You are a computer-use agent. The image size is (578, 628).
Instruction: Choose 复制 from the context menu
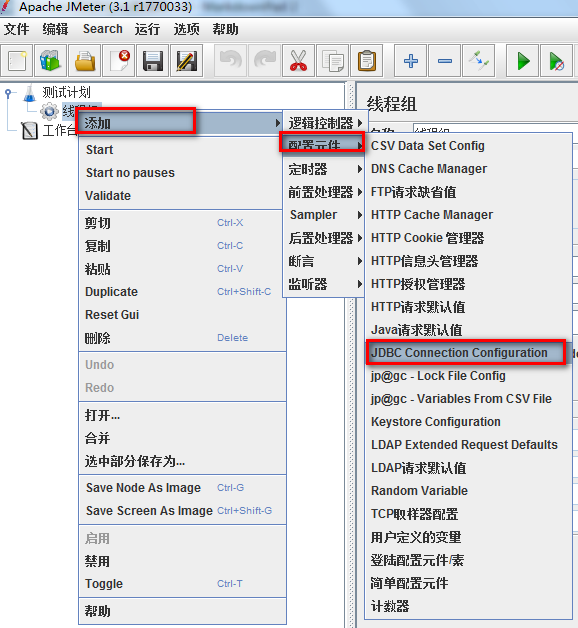(x=182, y=246)
